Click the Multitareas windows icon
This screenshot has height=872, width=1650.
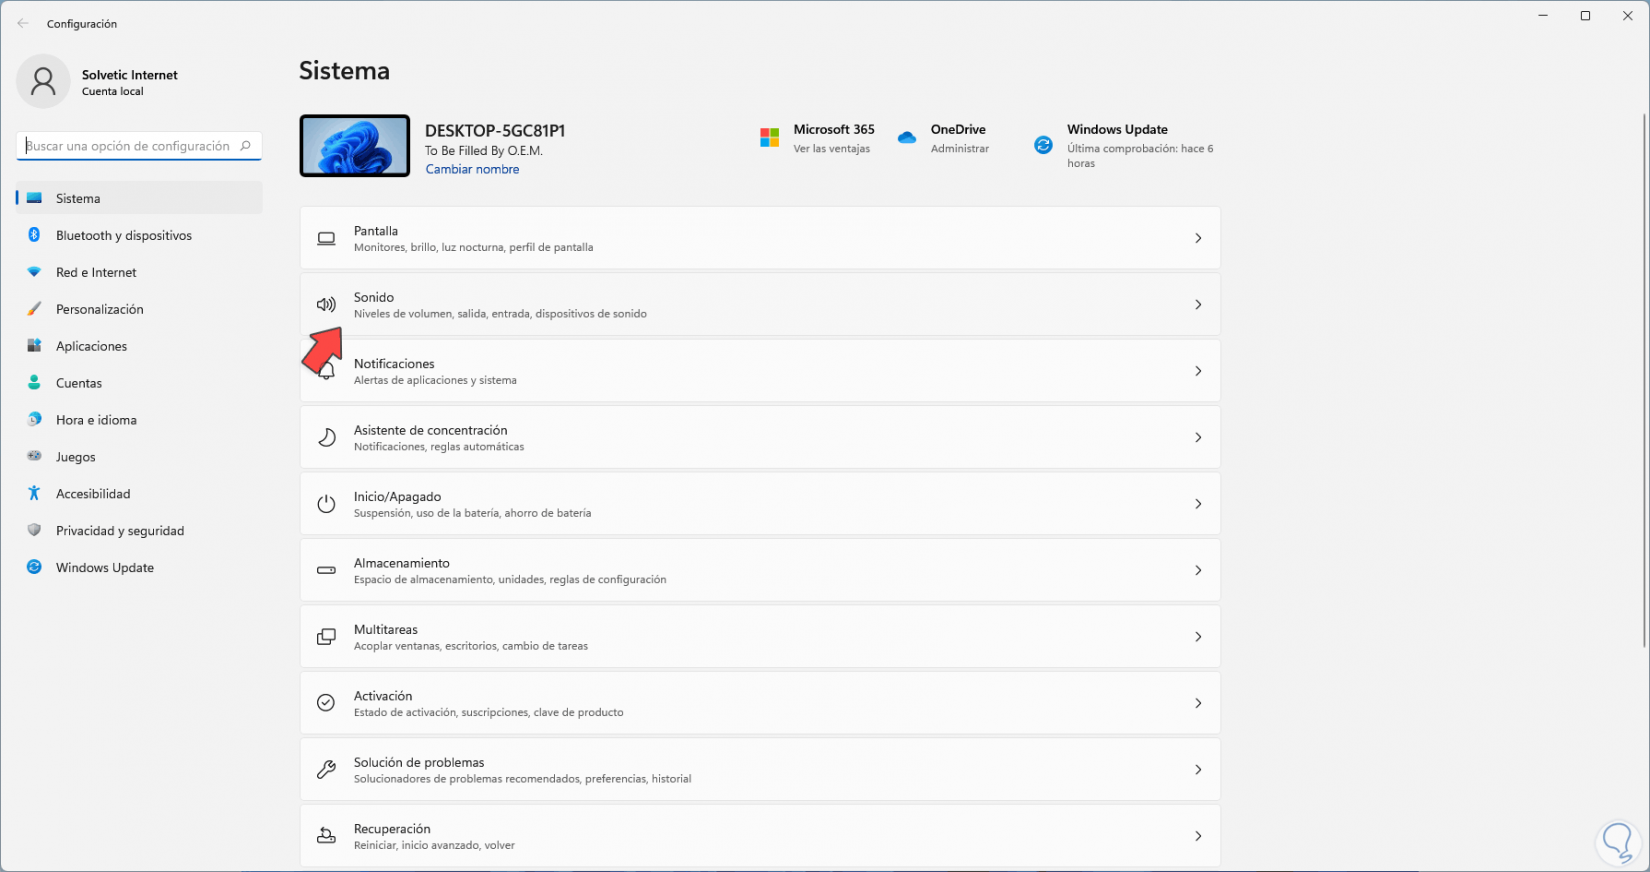[326, 637]
